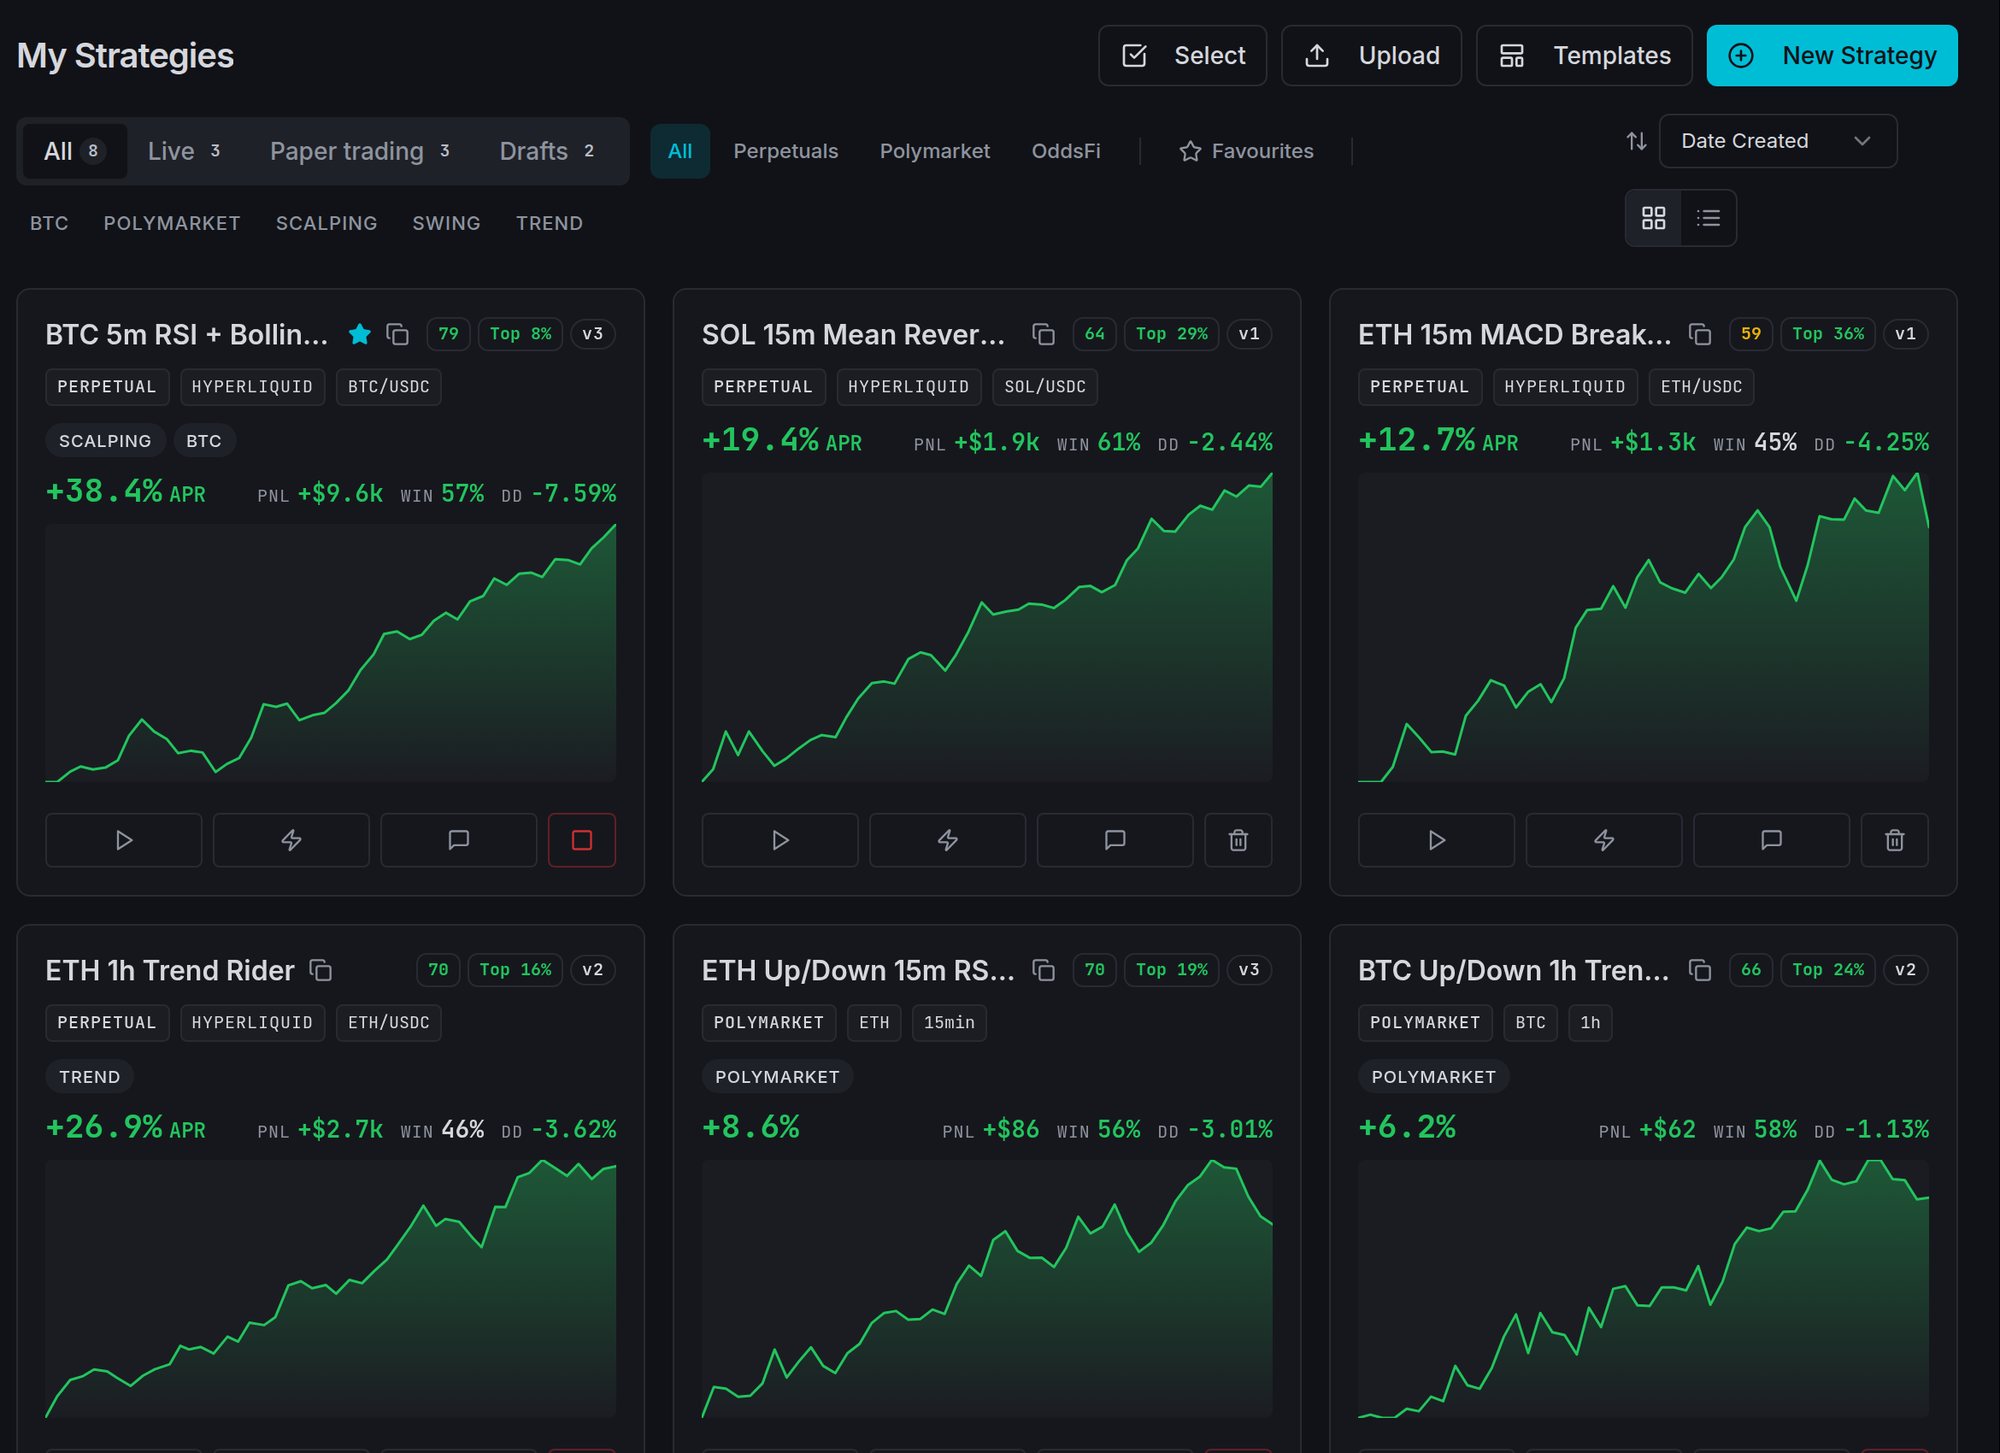
Task: Click lightning bolt icon on BTC 5m RSI card
Action: pyautogui.click(x=291, y=840)
